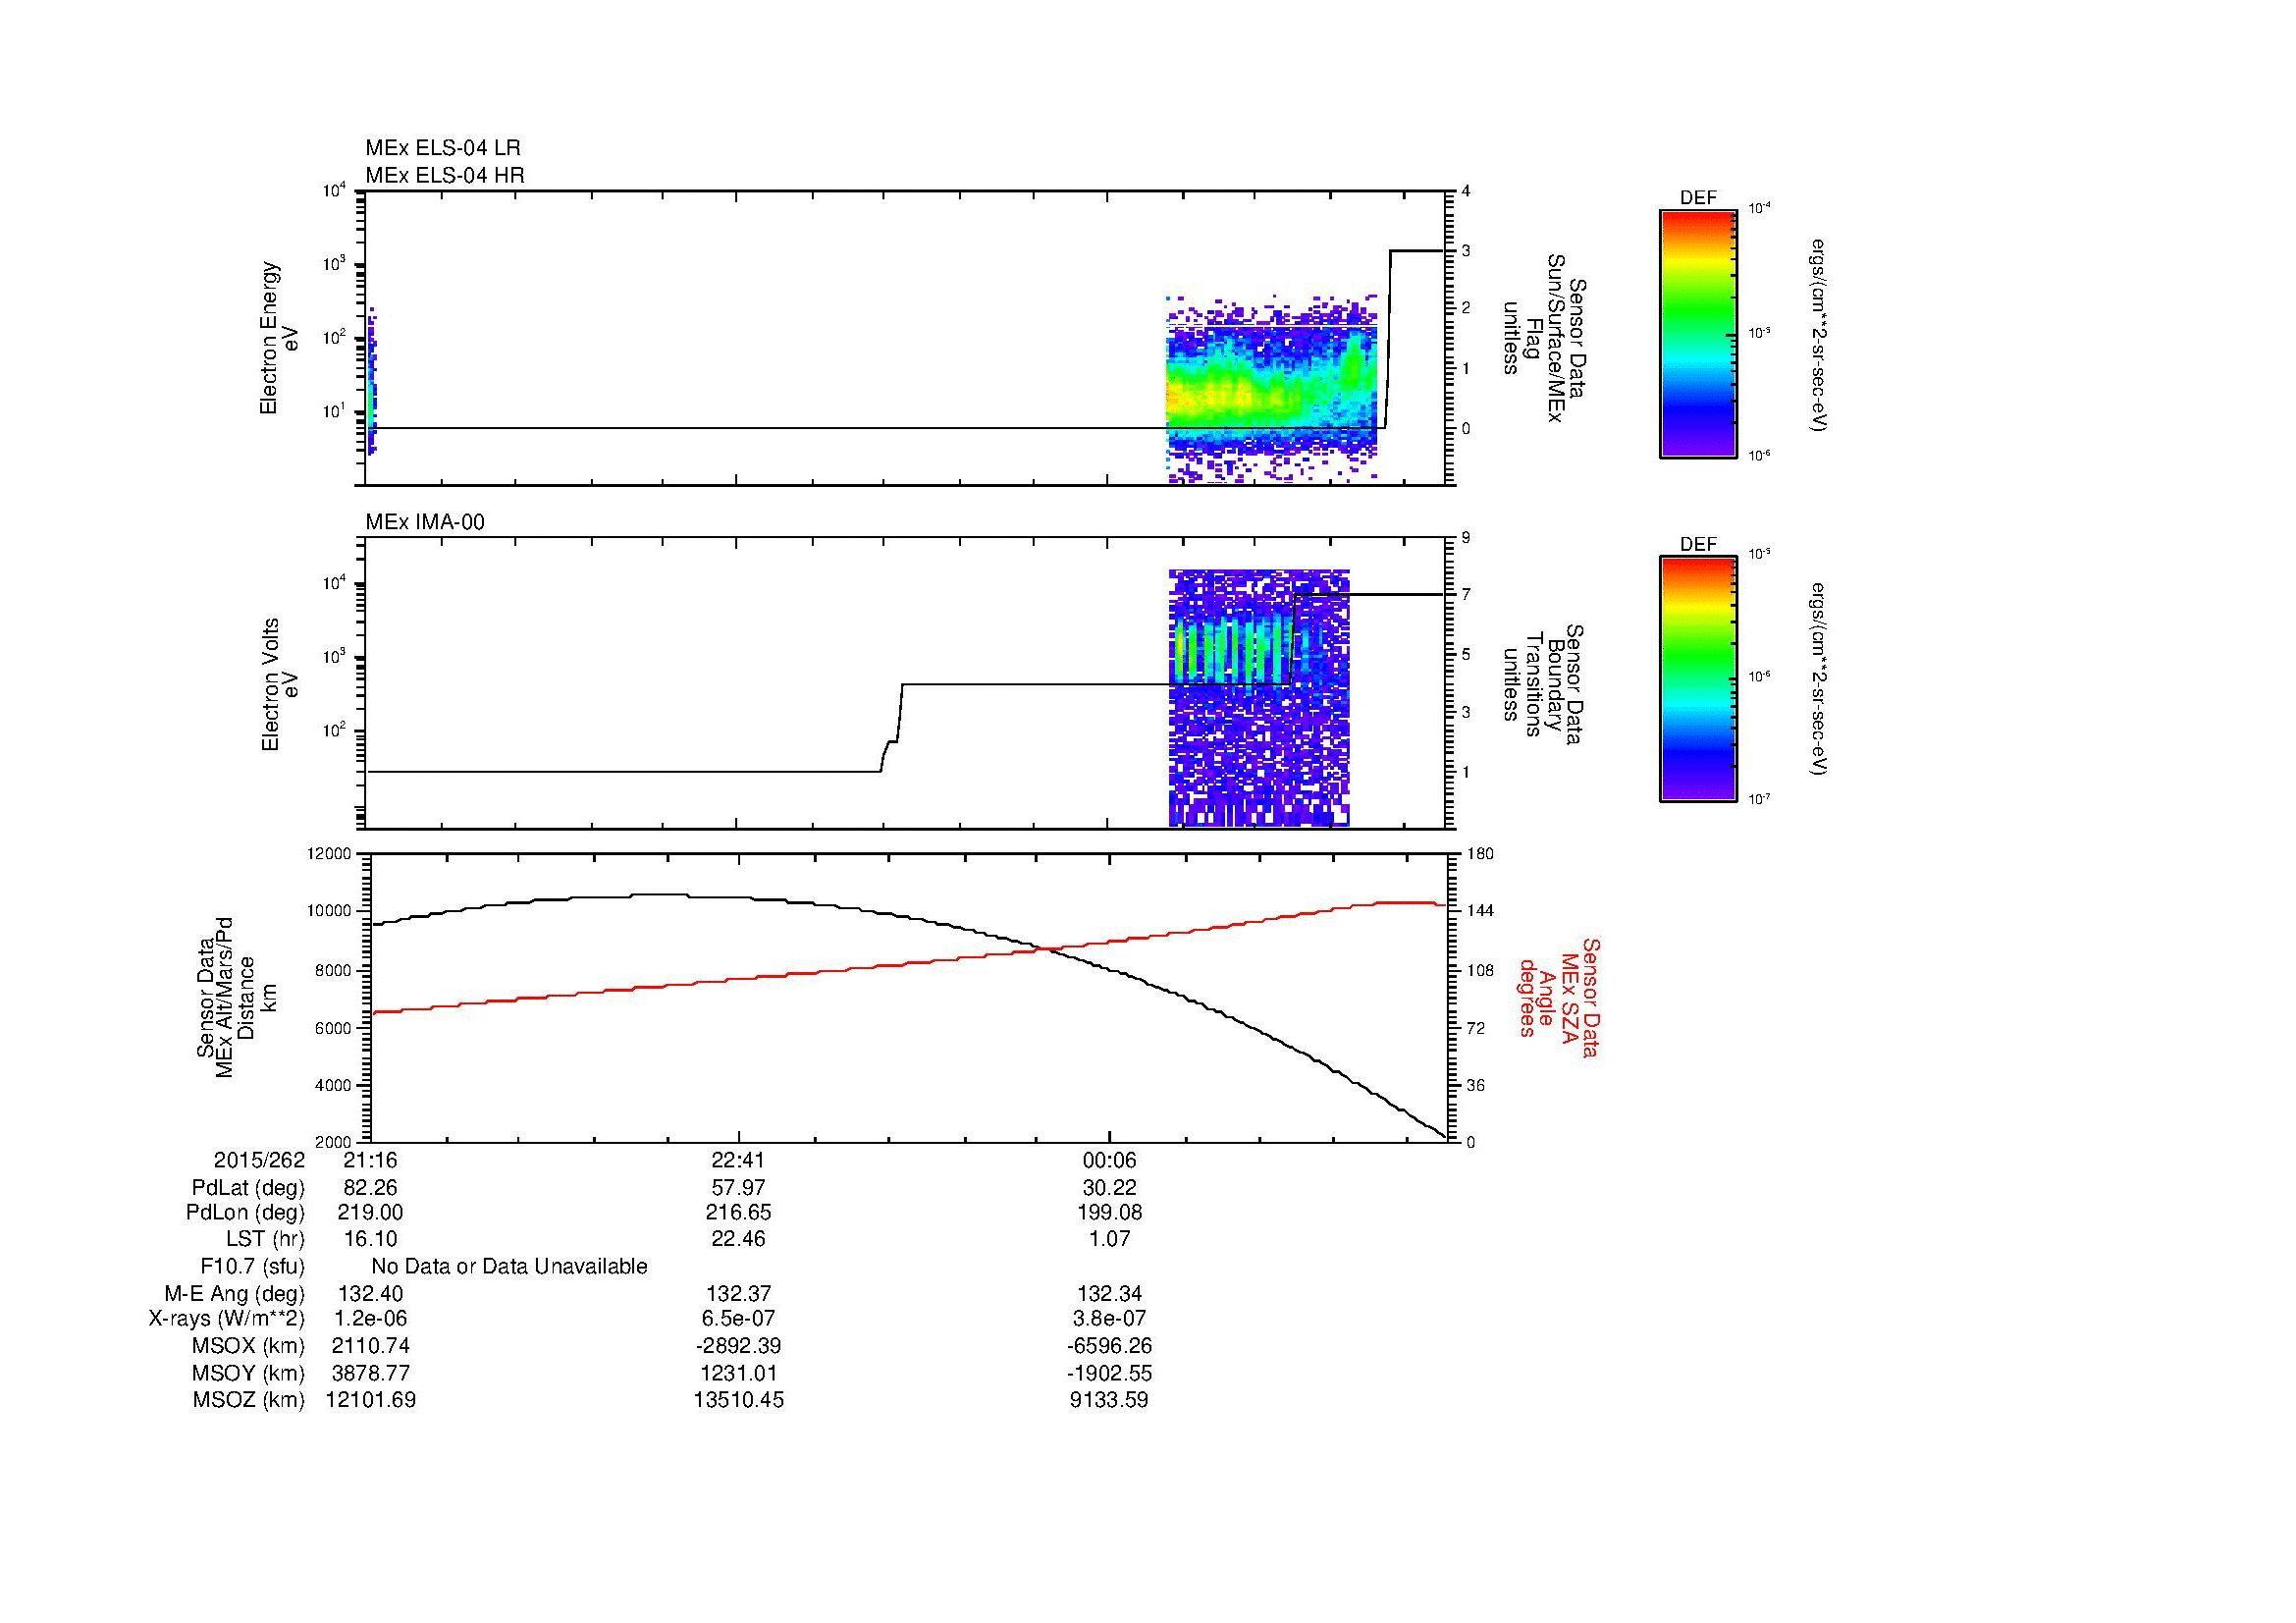Click the 'MSOZ (km)' row label
Image resolution: width=2296 pixels, height=1623 pixels.
[x=247, y=1400]
